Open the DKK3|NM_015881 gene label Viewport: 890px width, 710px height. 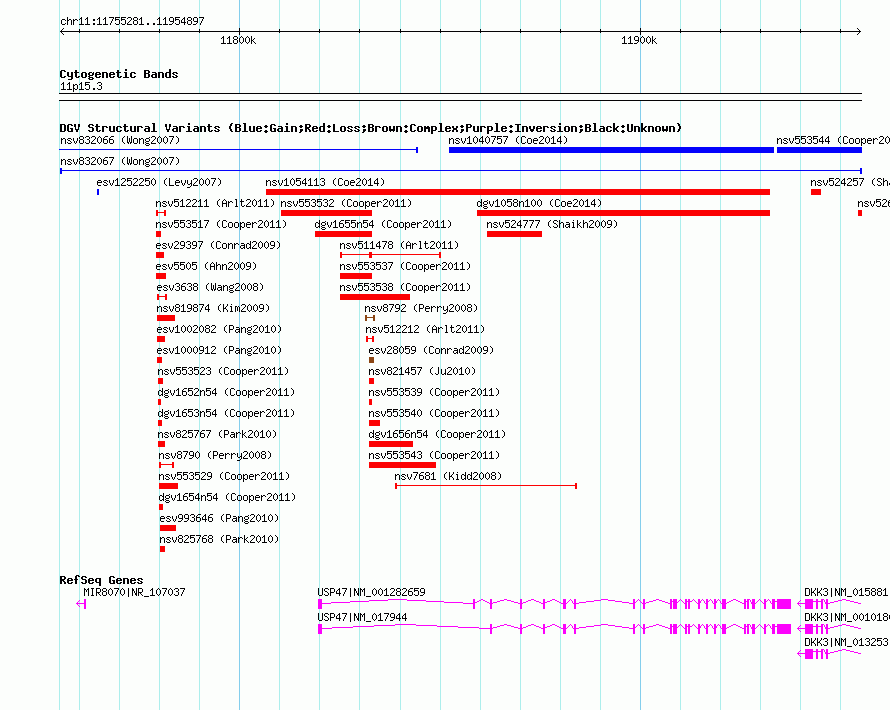click(846, 592)
